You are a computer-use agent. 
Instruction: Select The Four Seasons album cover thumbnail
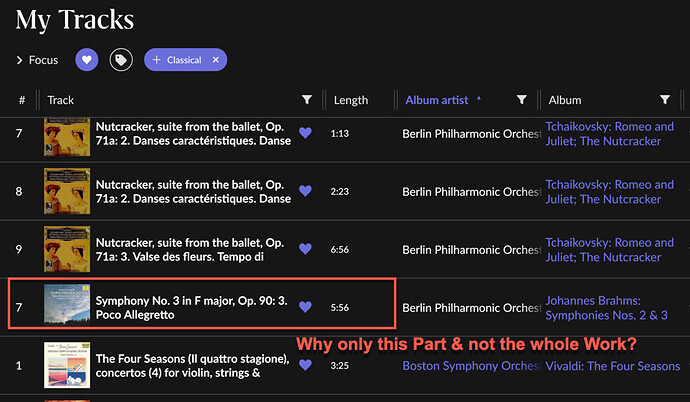67,365
